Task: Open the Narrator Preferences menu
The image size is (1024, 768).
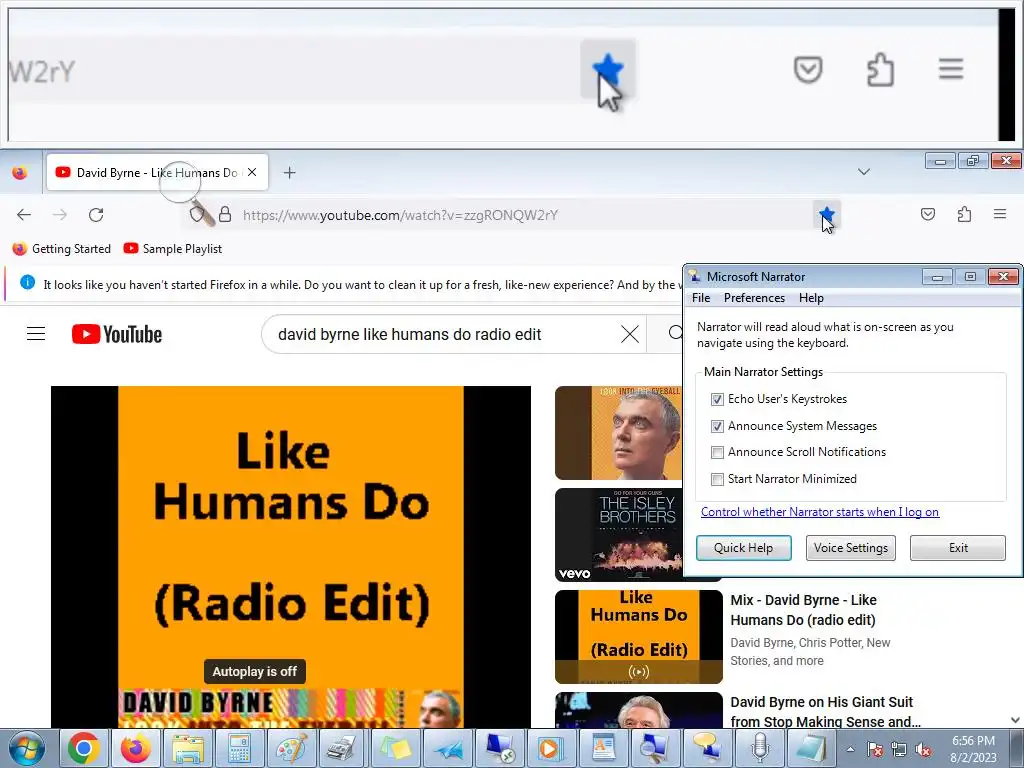Action: point(754,298)
